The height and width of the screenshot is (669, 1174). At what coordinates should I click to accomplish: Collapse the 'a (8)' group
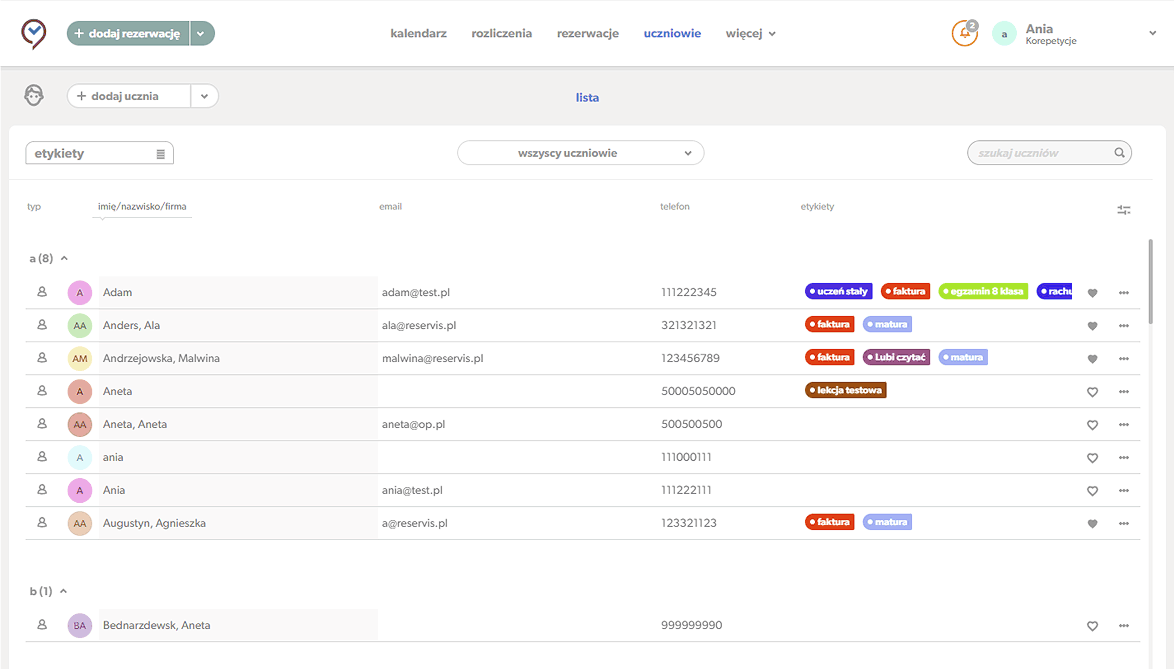click(x=64, y=258)
